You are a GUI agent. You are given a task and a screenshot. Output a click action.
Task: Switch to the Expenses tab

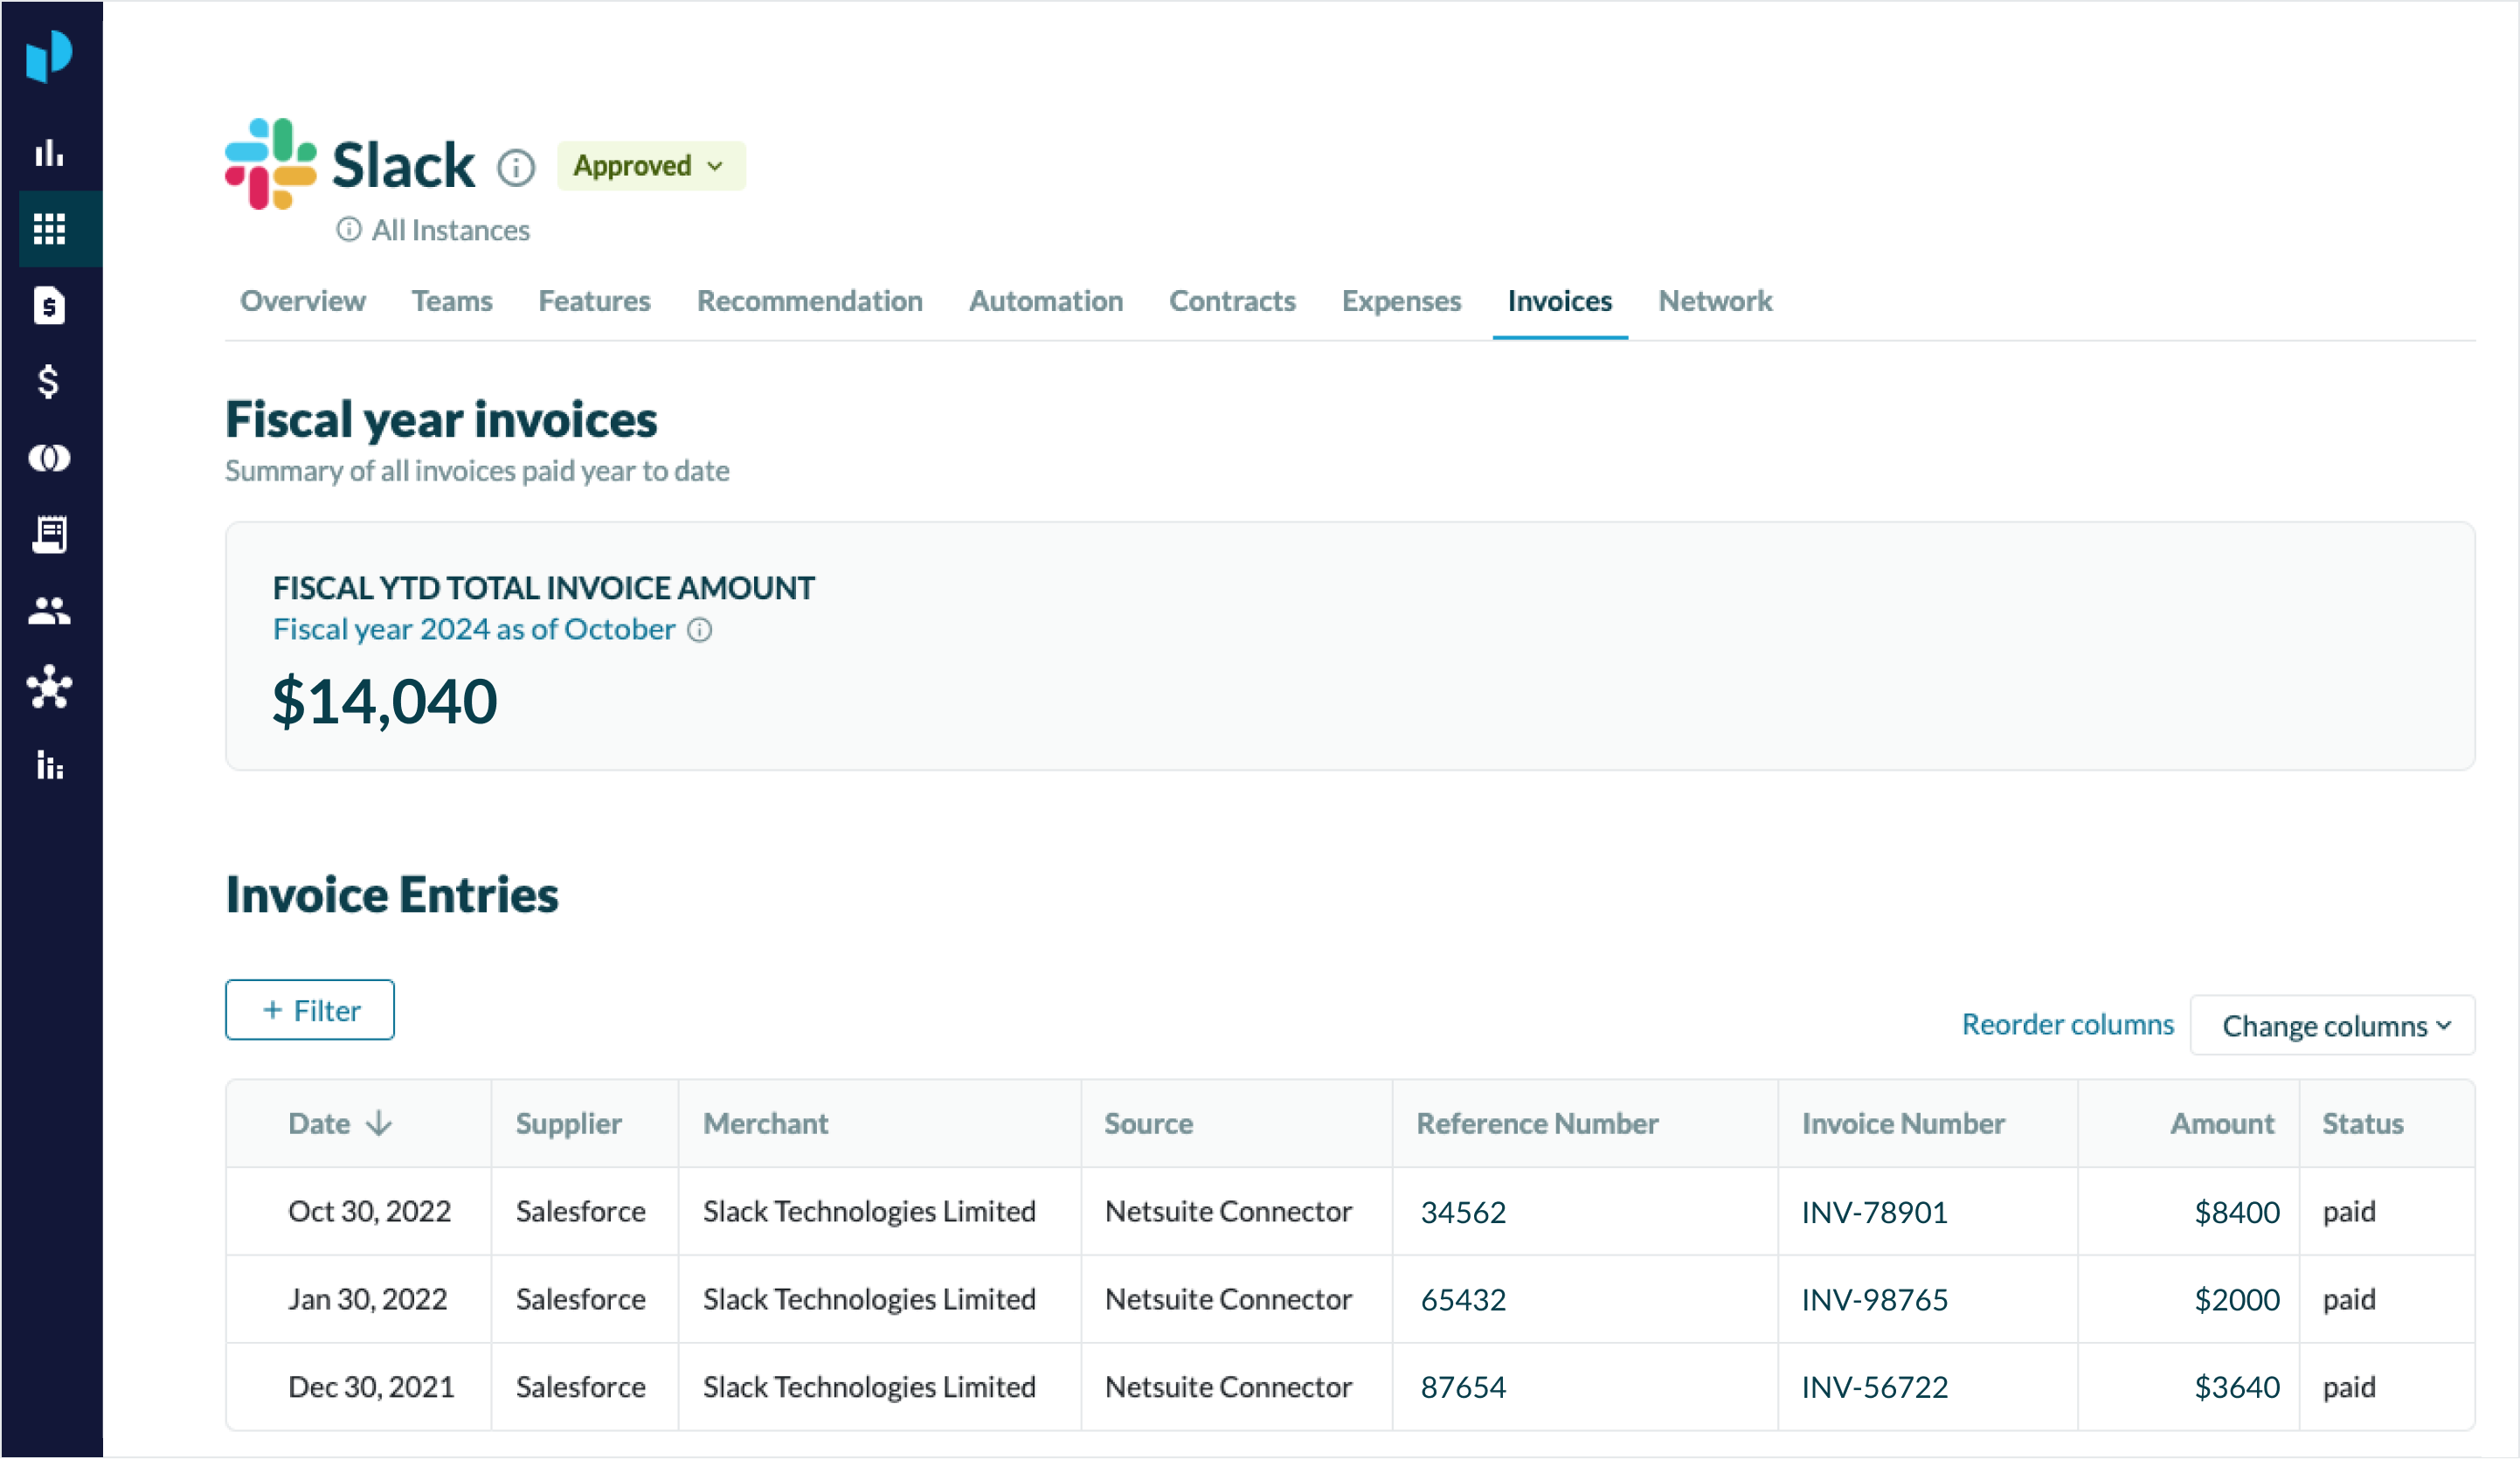(x=1401, y=301)
